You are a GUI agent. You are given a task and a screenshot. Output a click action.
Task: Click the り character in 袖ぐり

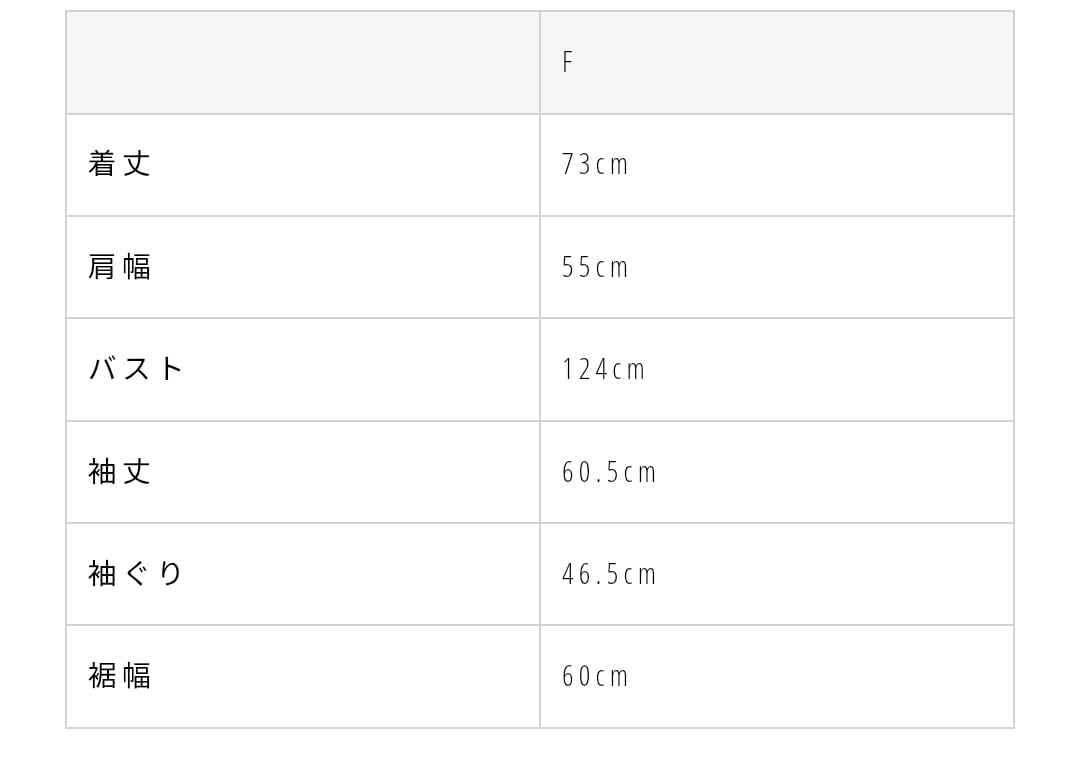point(171,574)
